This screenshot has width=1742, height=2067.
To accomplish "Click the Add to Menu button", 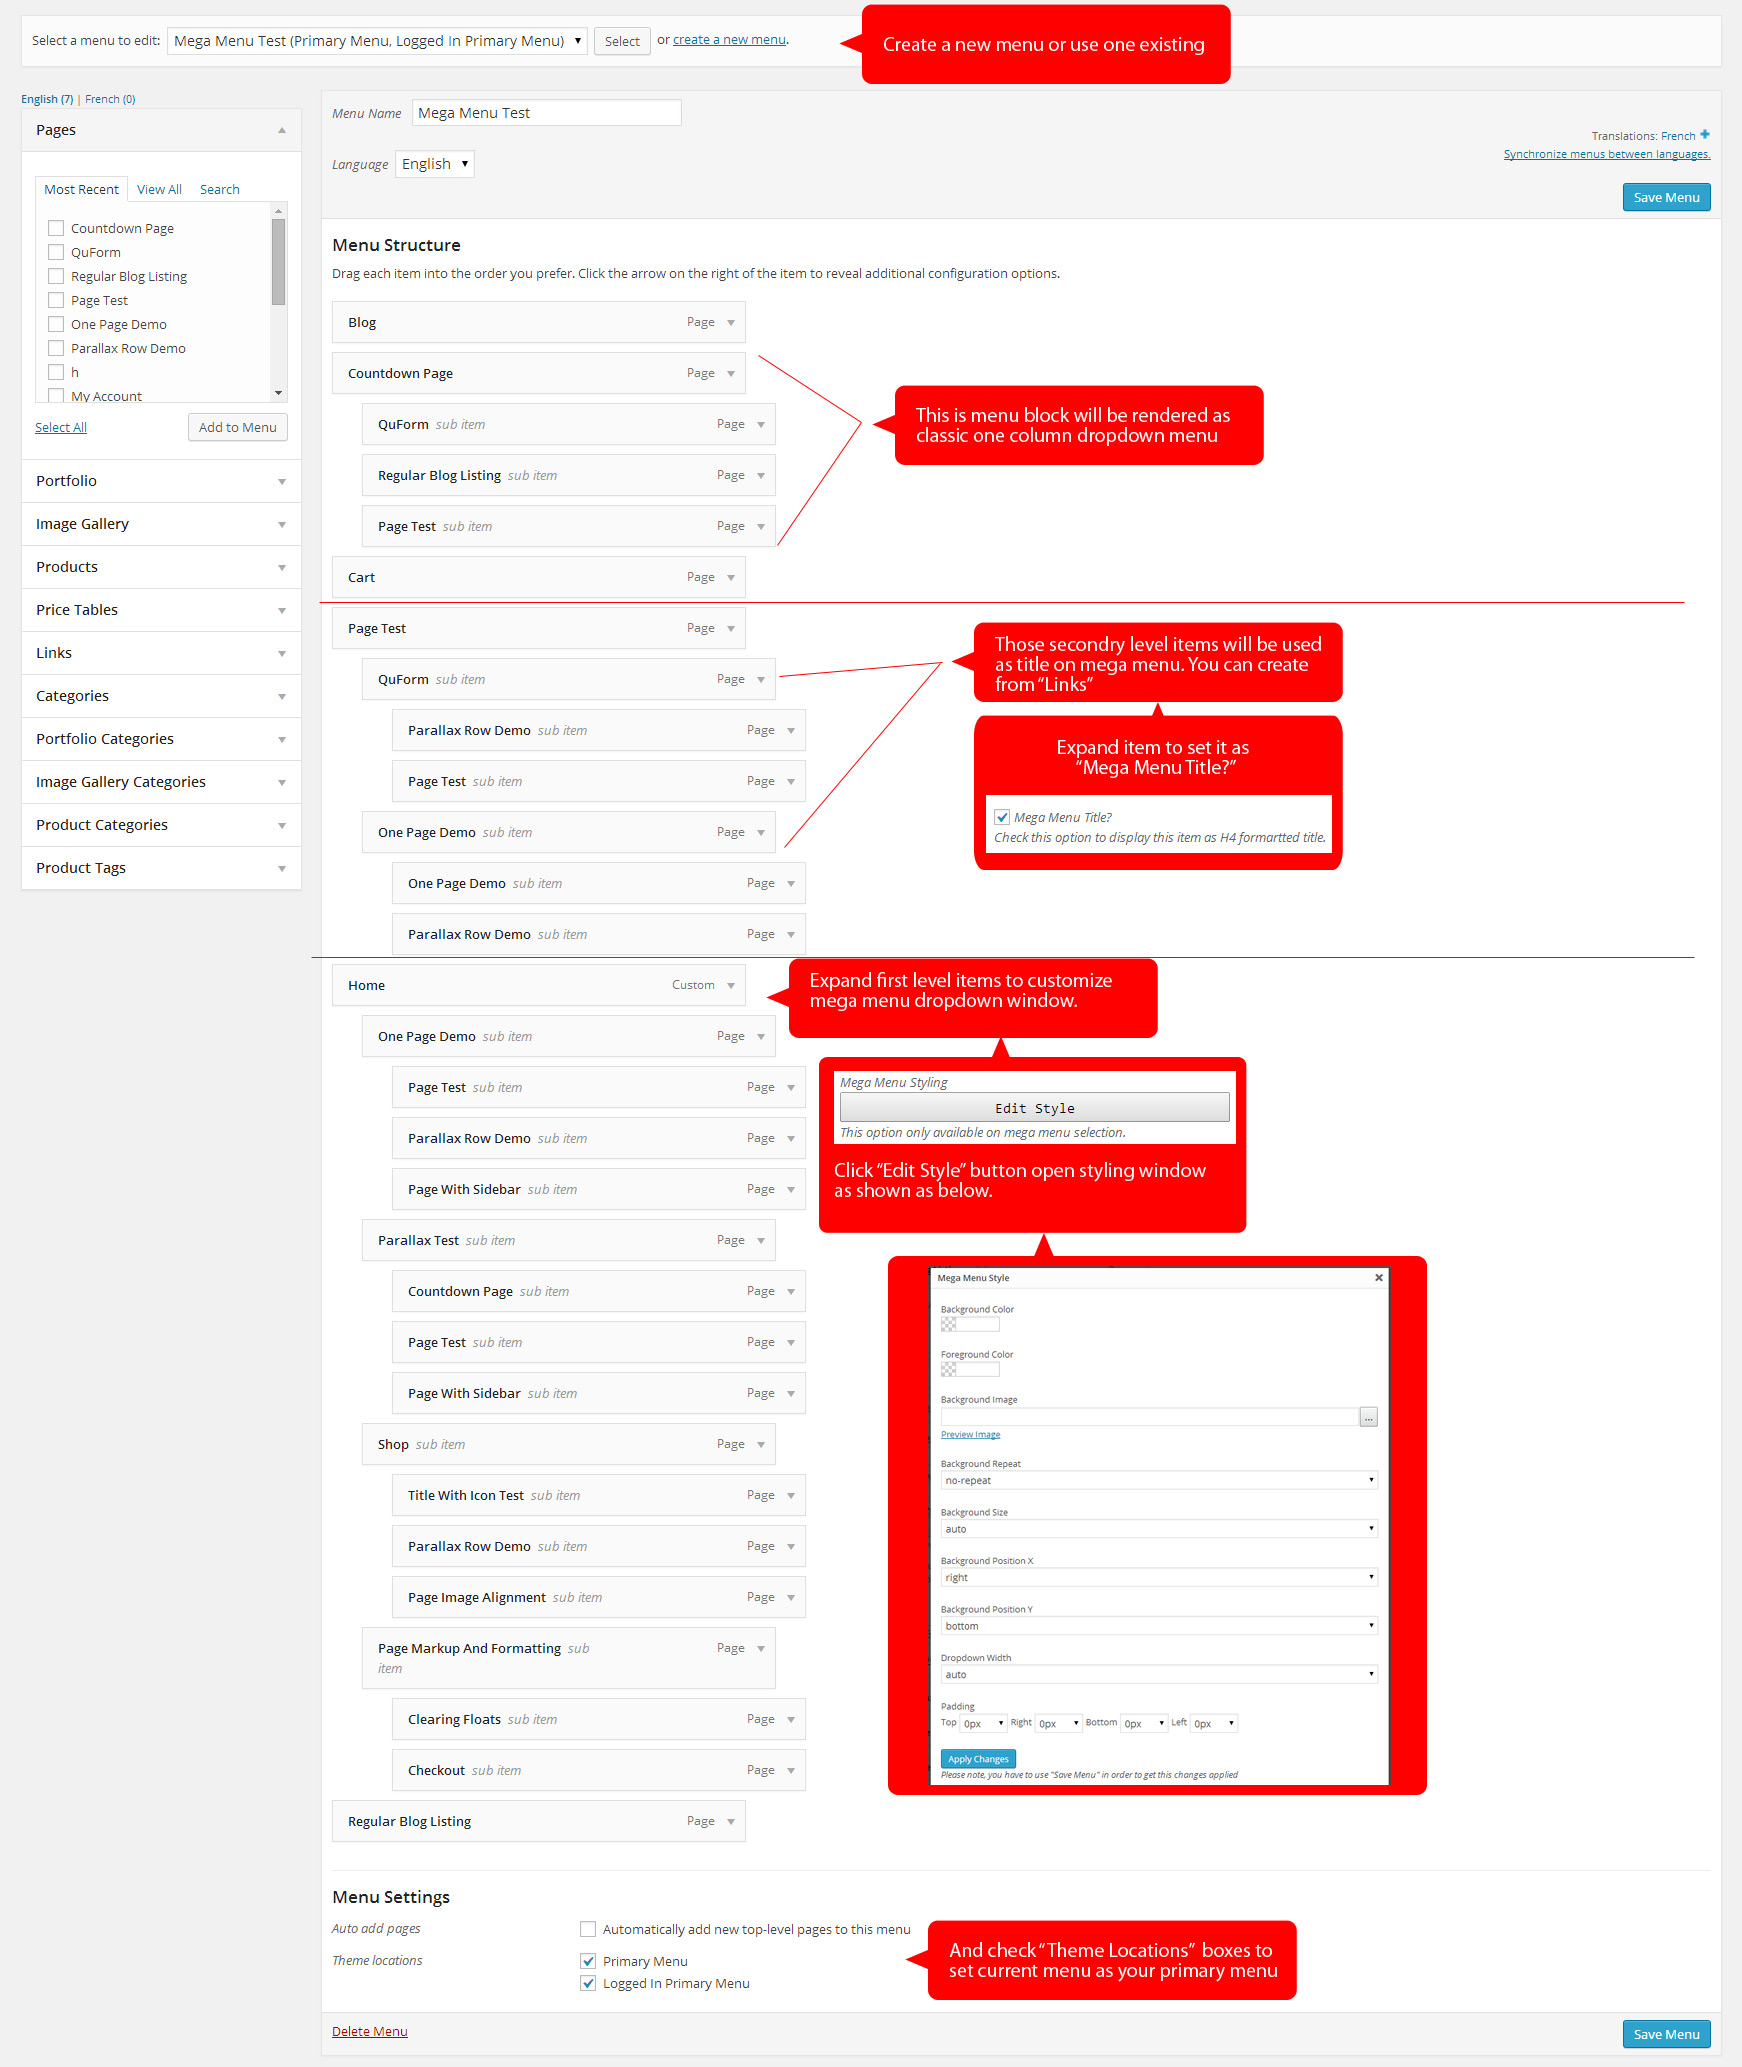I will click(x=237, y=427).
